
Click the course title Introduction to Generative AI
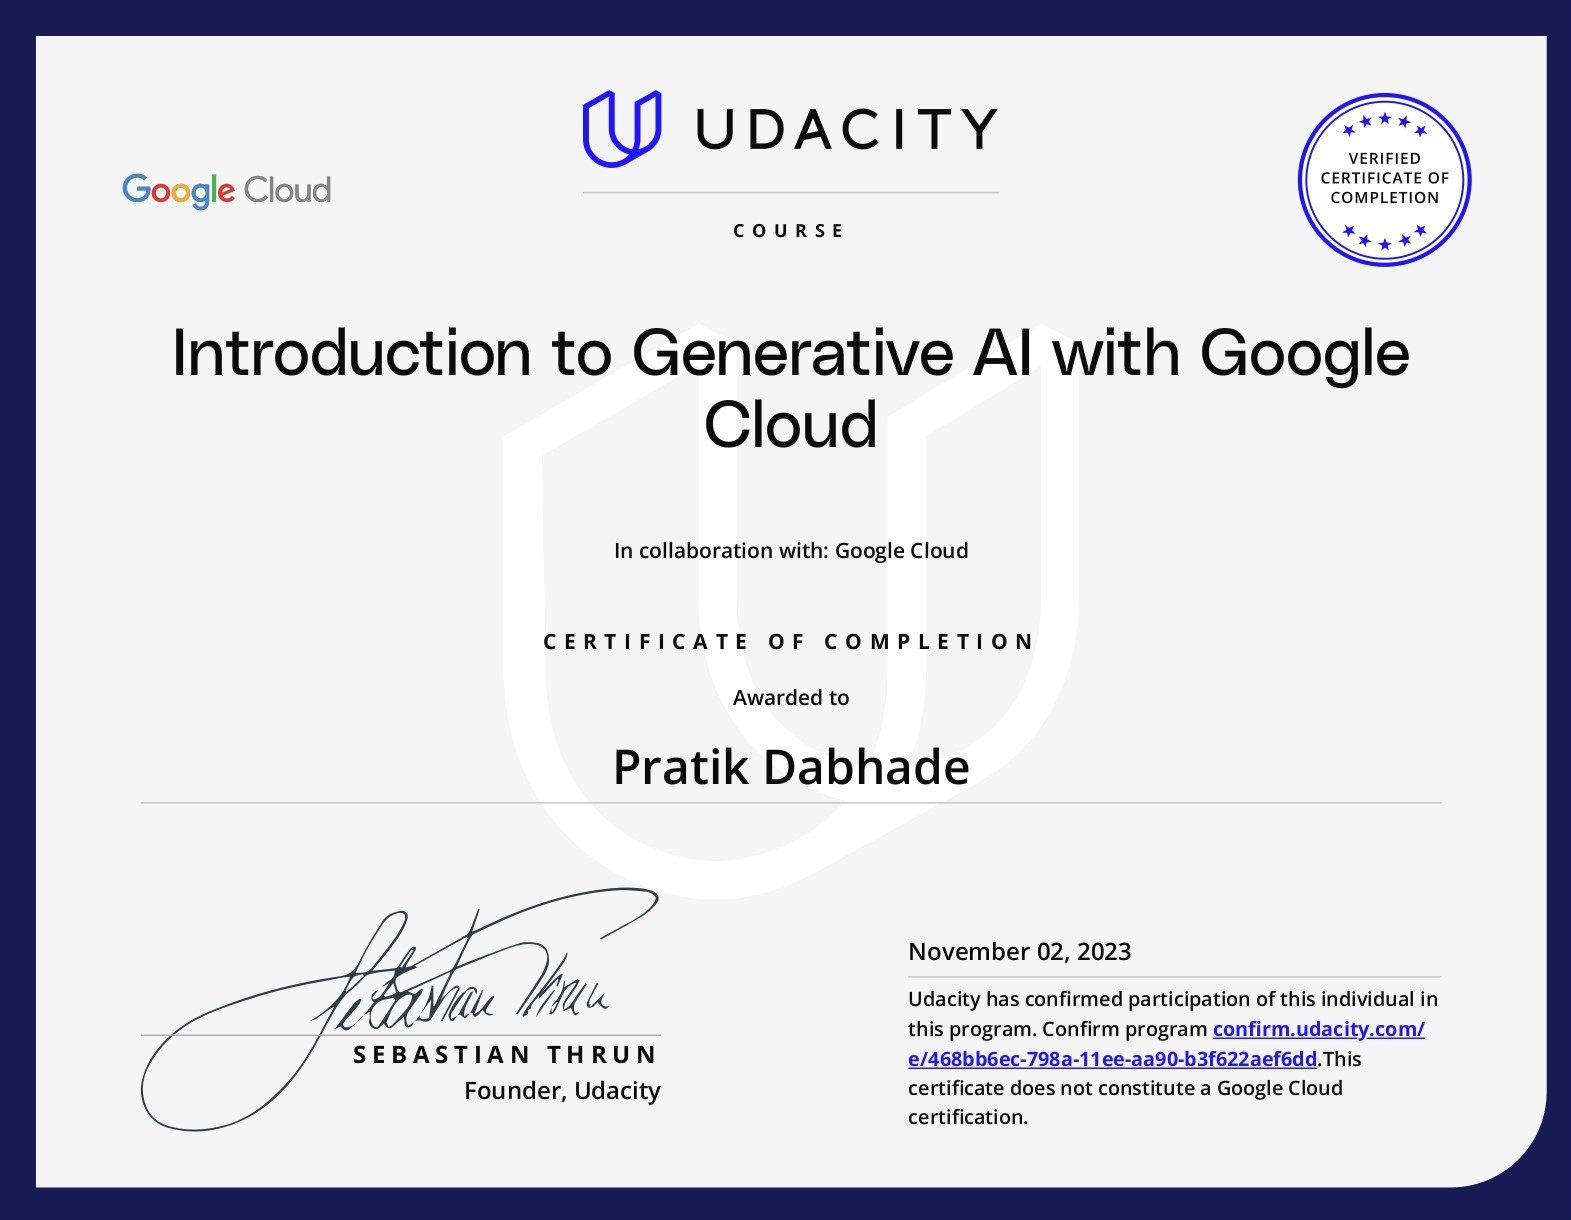[791, 389]
